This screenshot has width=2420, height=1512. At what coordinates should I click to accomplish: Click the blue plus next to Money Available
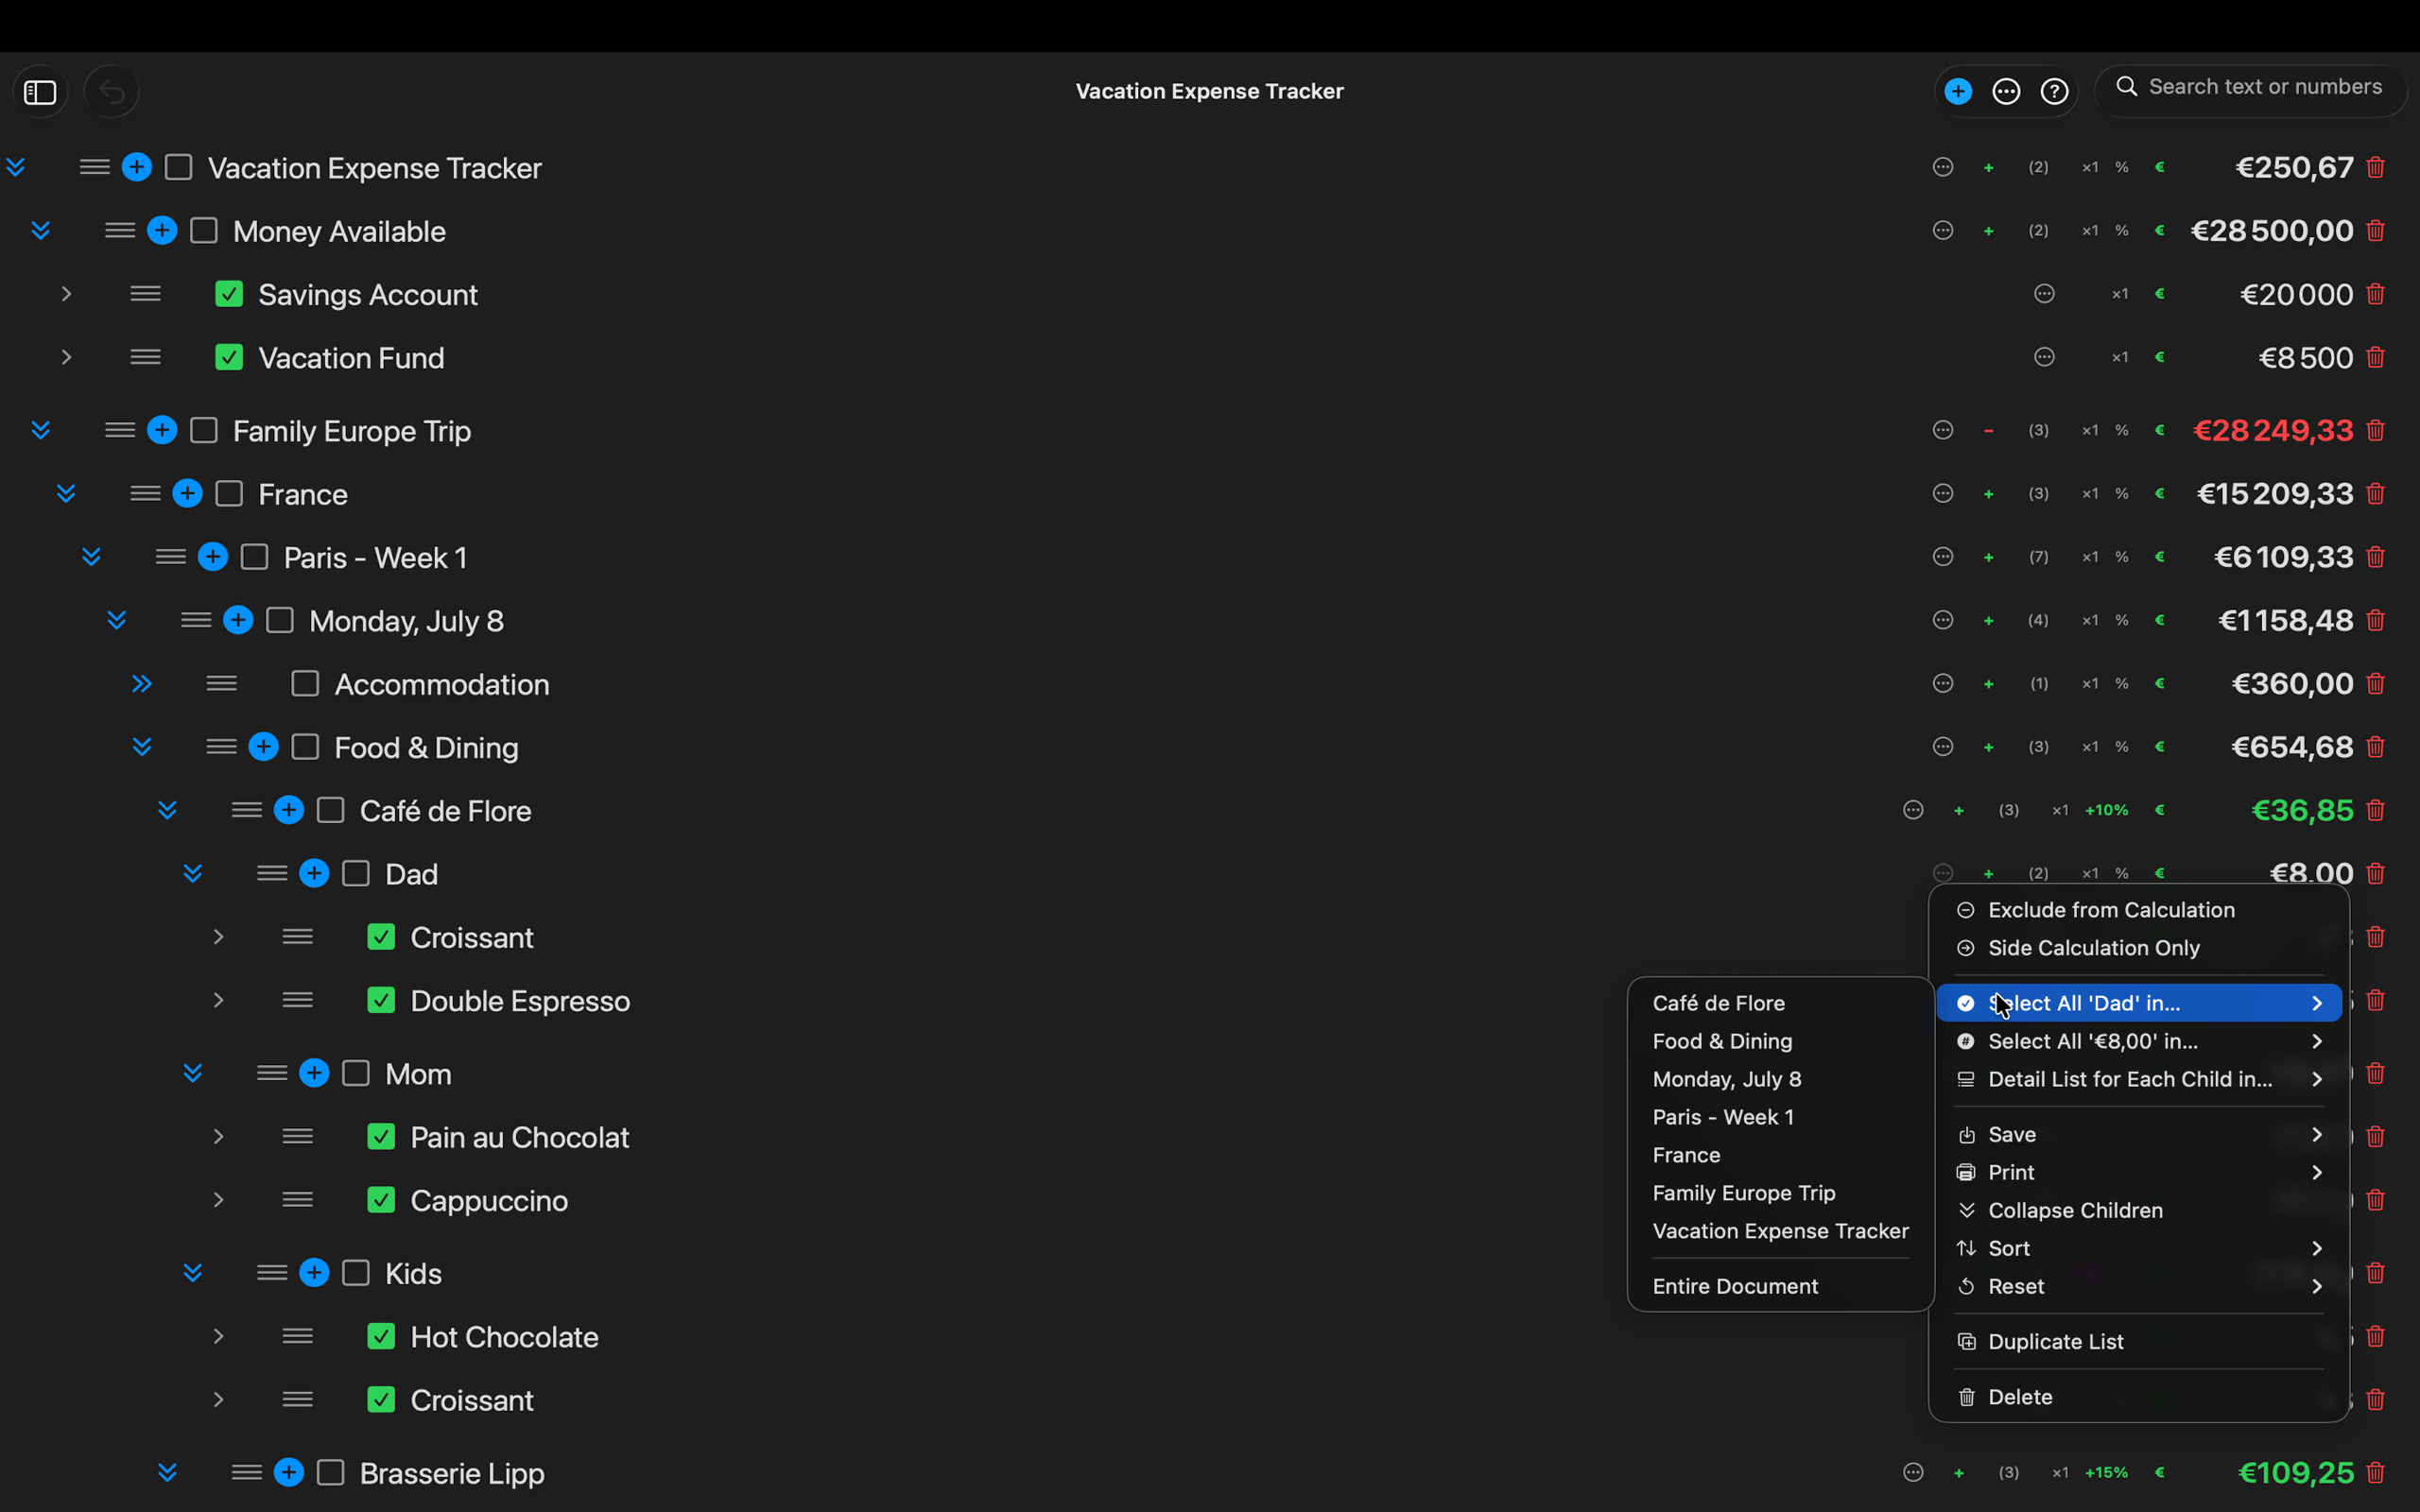pyautogui.click(x=162, y=231)
